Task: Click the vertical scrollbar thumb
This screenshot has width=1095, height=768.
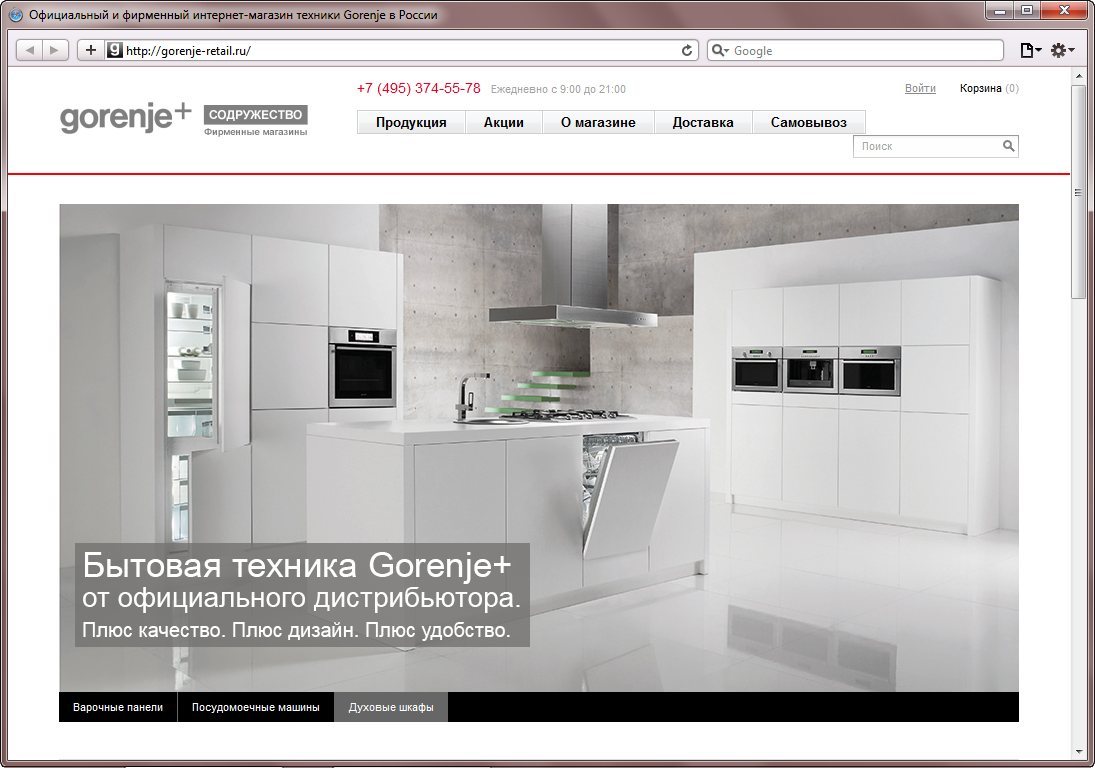Action: coord(1079,193)
